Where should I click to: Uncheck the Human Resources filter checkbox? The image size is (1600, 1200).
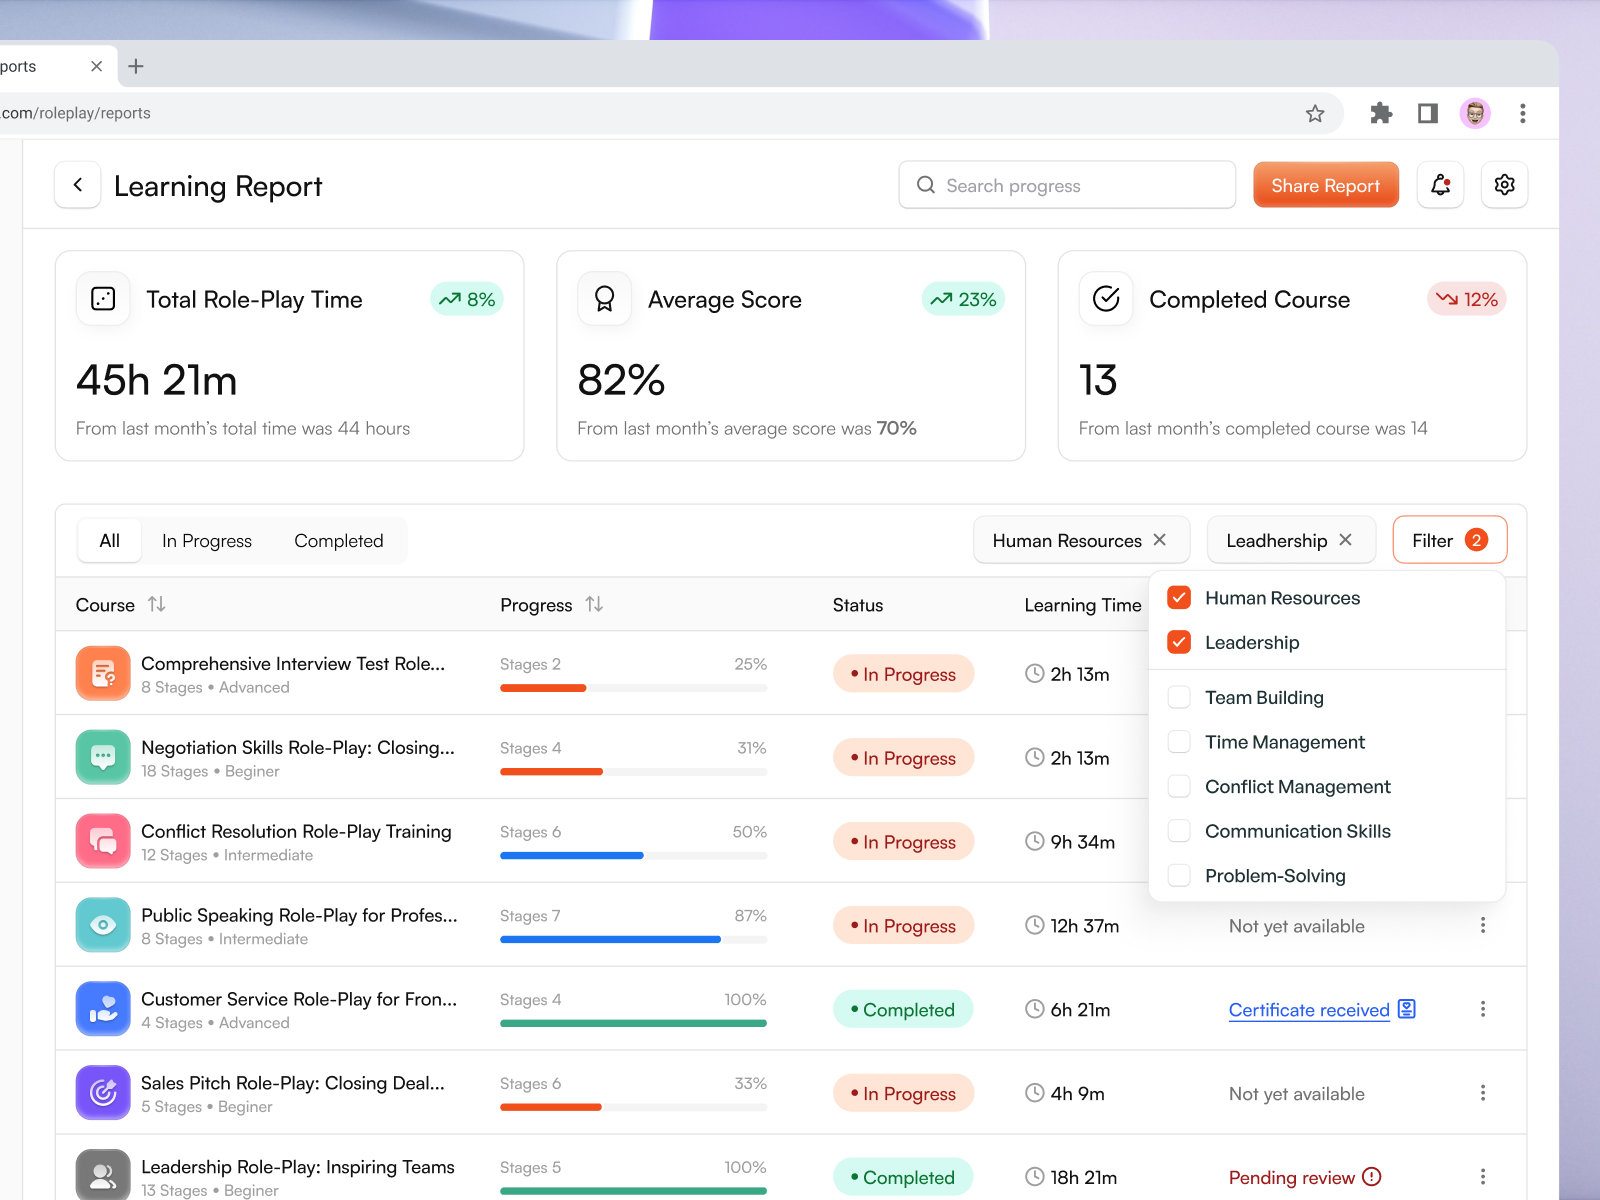(1179, 597)
